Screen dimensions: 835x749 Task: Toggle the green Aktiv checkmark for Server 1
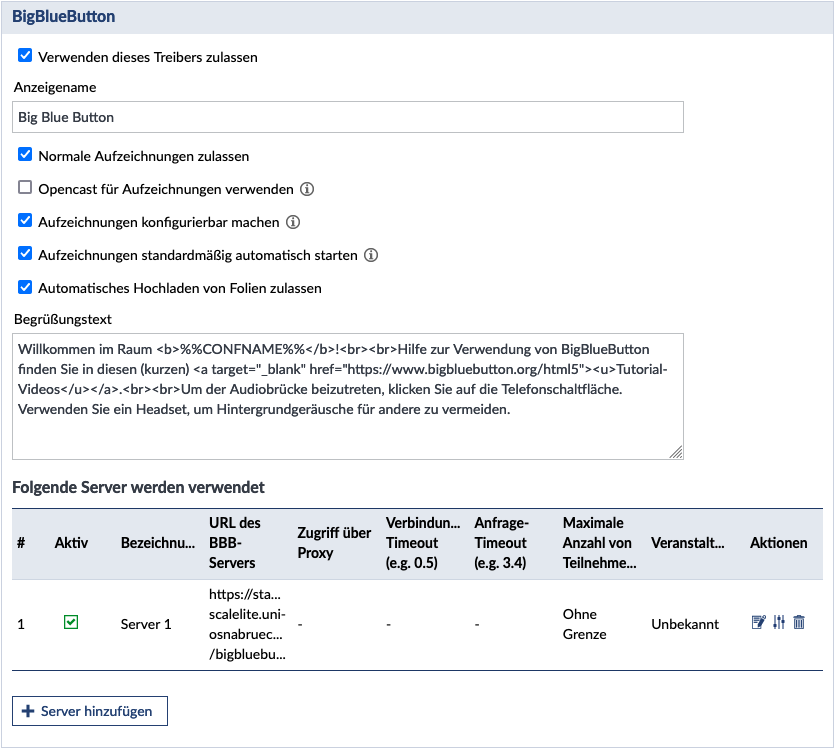71,623
